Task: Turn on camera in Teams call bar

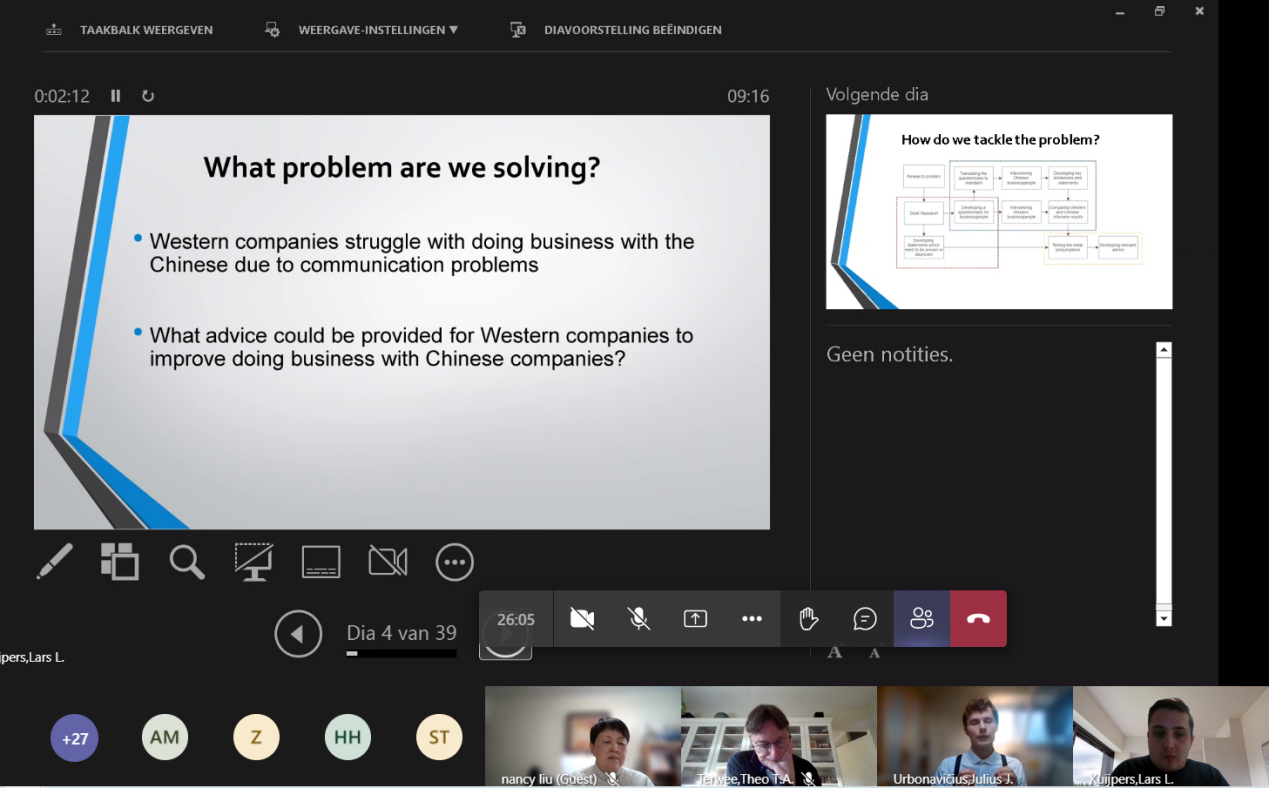Action: click(x=582, y=619)
